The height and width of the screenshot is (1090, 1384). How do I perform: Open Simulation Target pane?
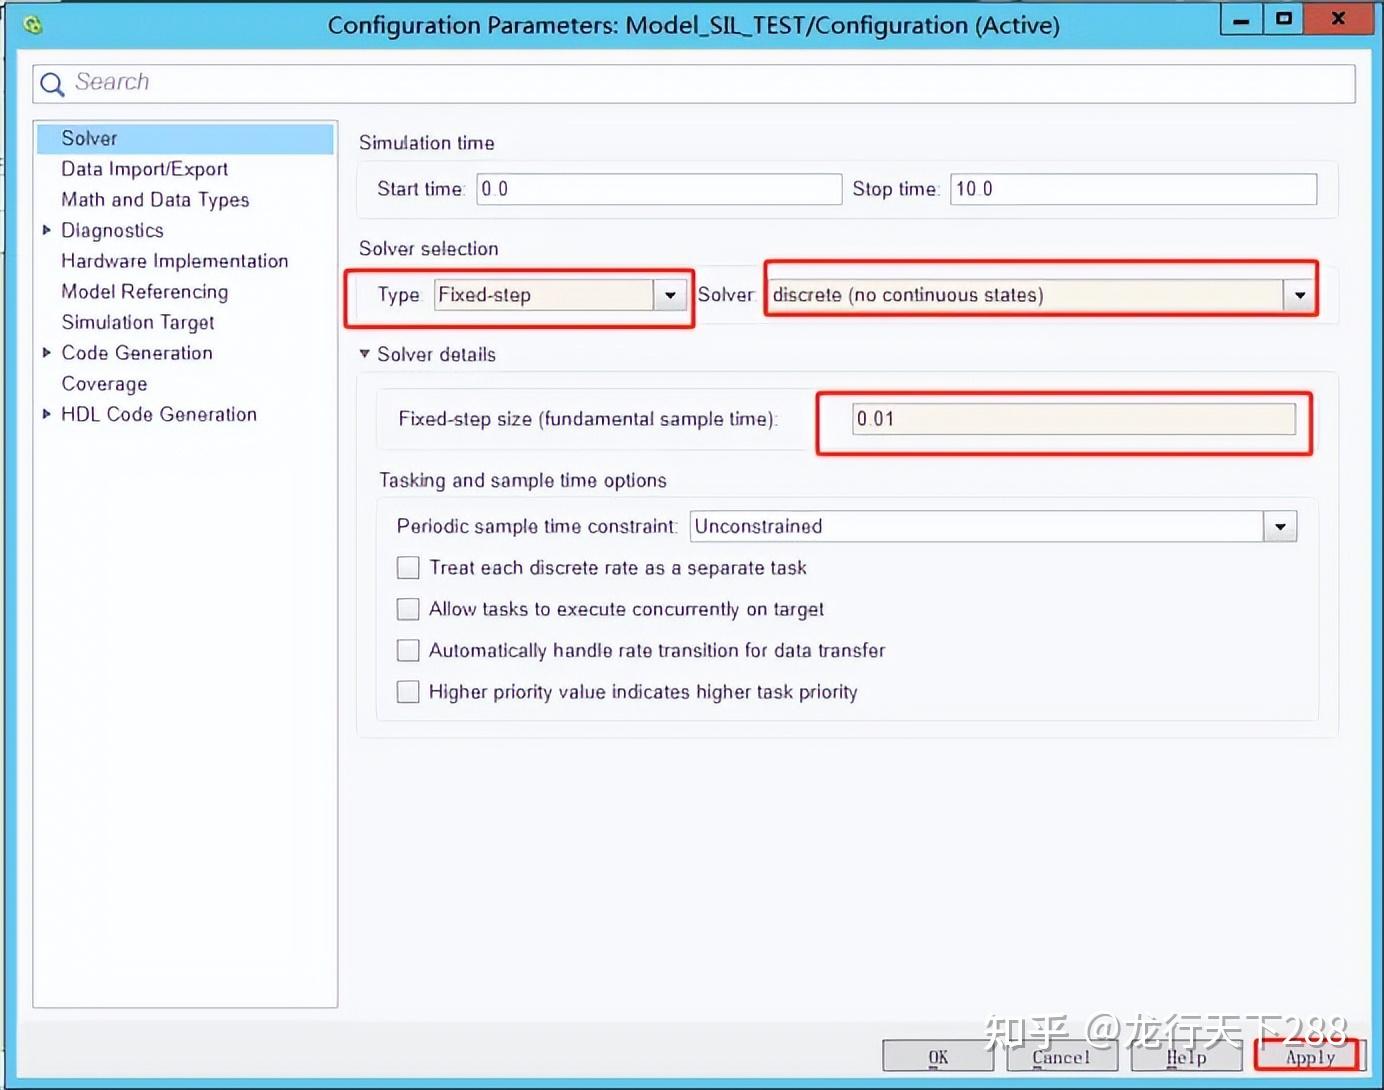point(138,323)
